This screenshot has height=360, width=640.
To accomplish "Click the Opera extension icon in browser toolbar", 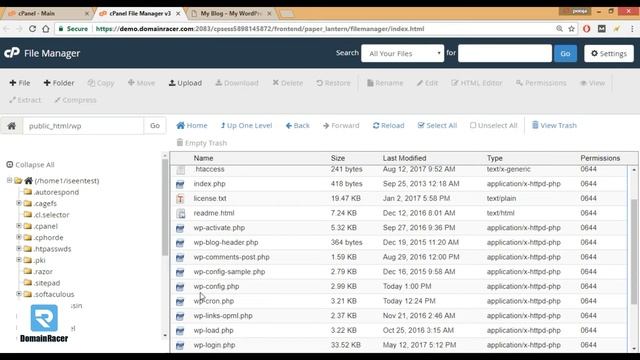I will tap(587, 29).
